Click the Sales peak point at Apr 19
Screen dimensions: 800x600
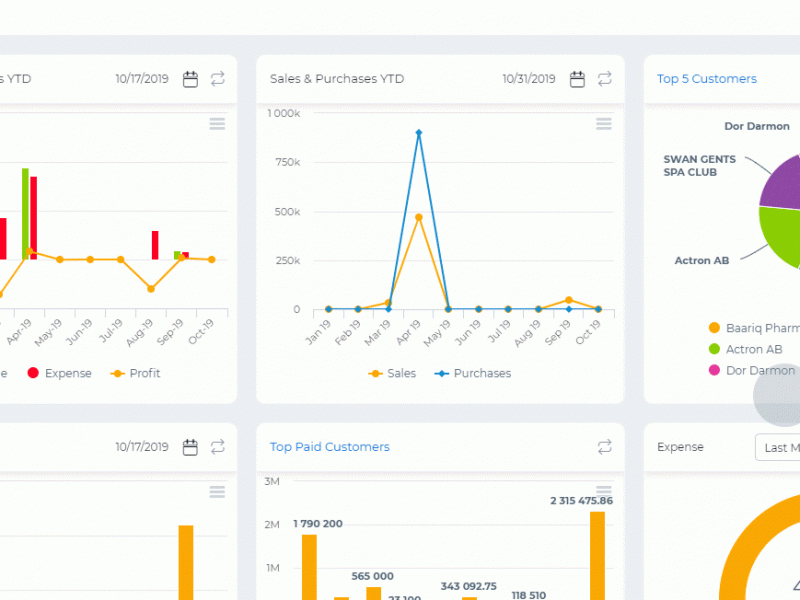coord(419,217)
